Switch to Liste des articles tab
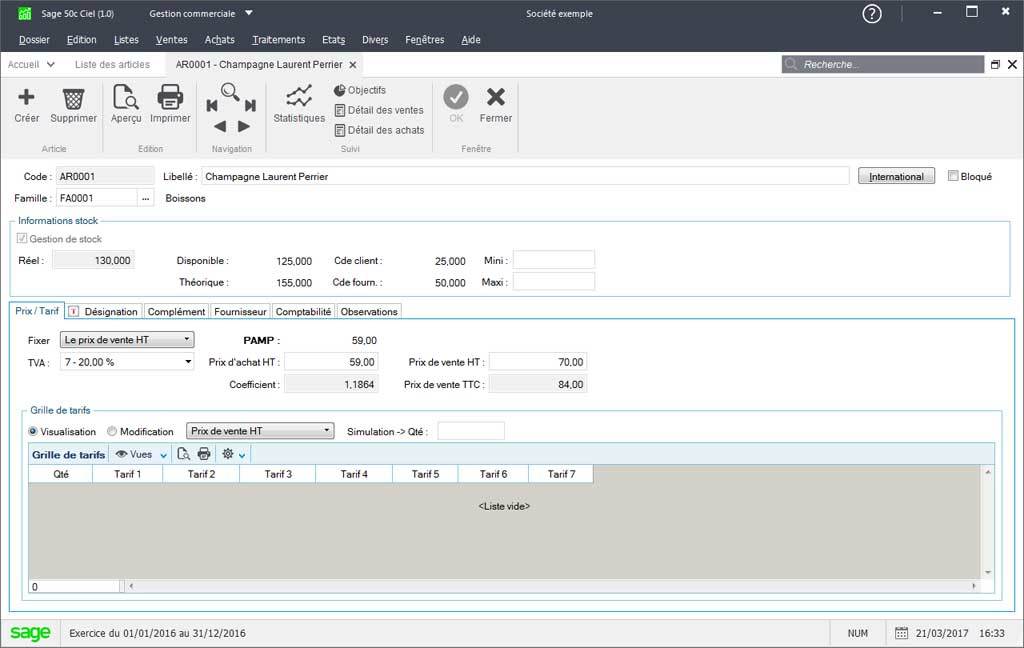1024x648 pixels. tap(112, 65)
